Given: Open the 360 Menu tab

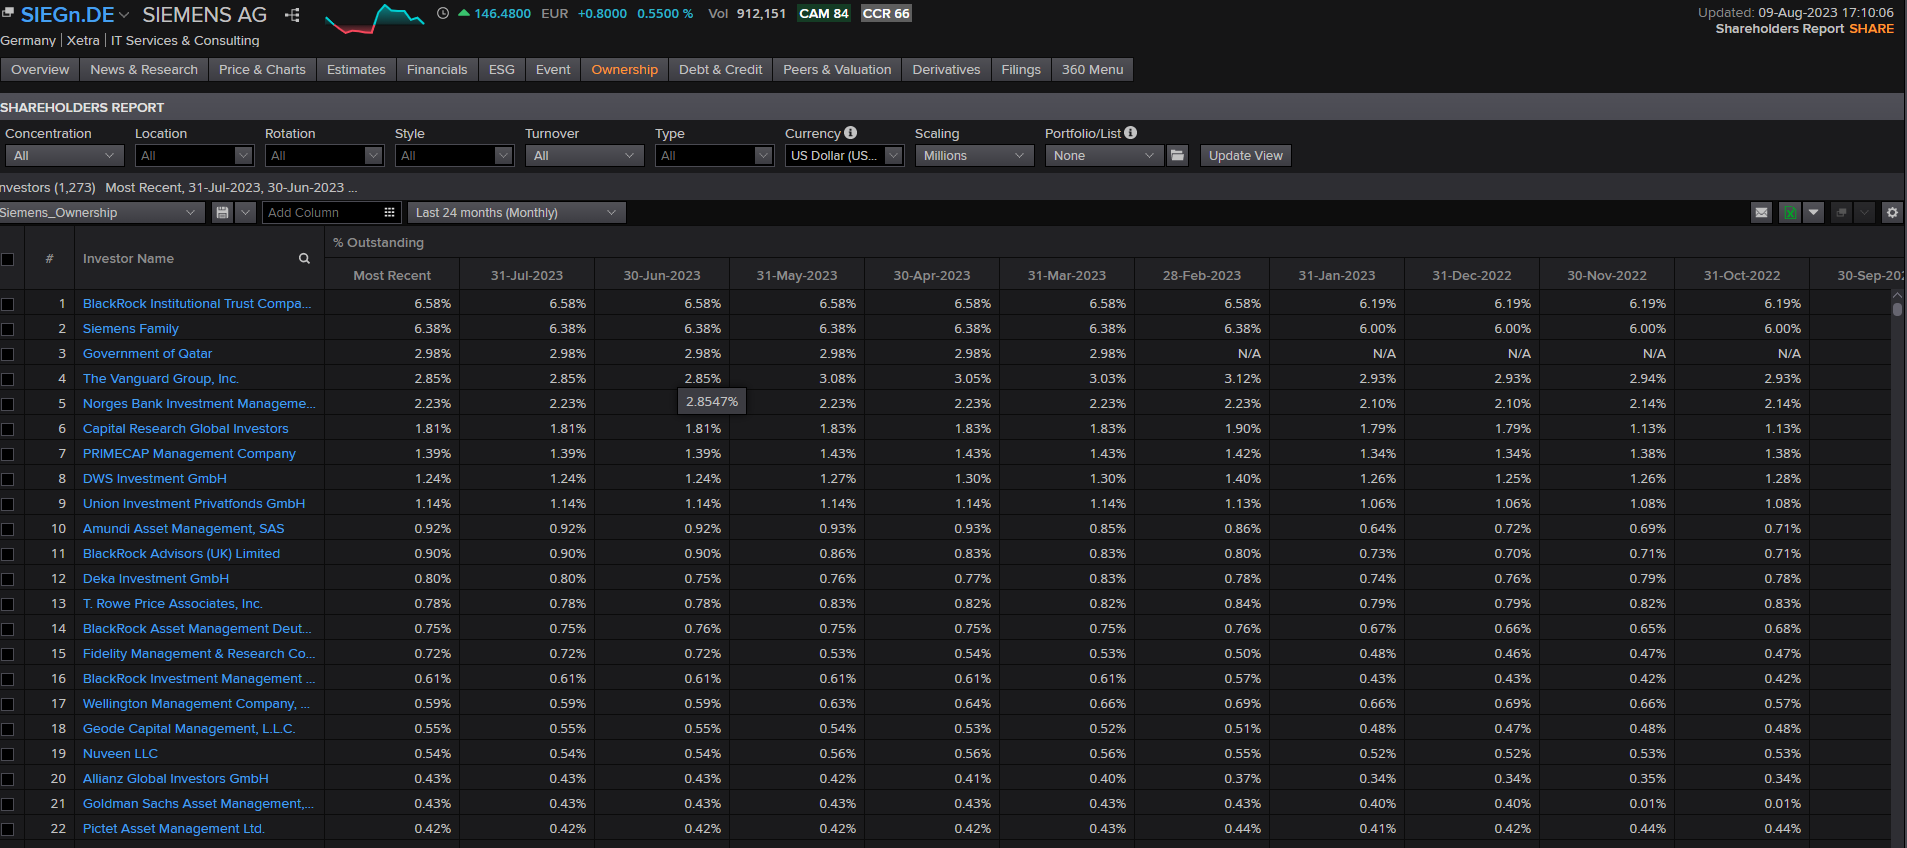Looking at the screenshot, I should [1092, 69].
